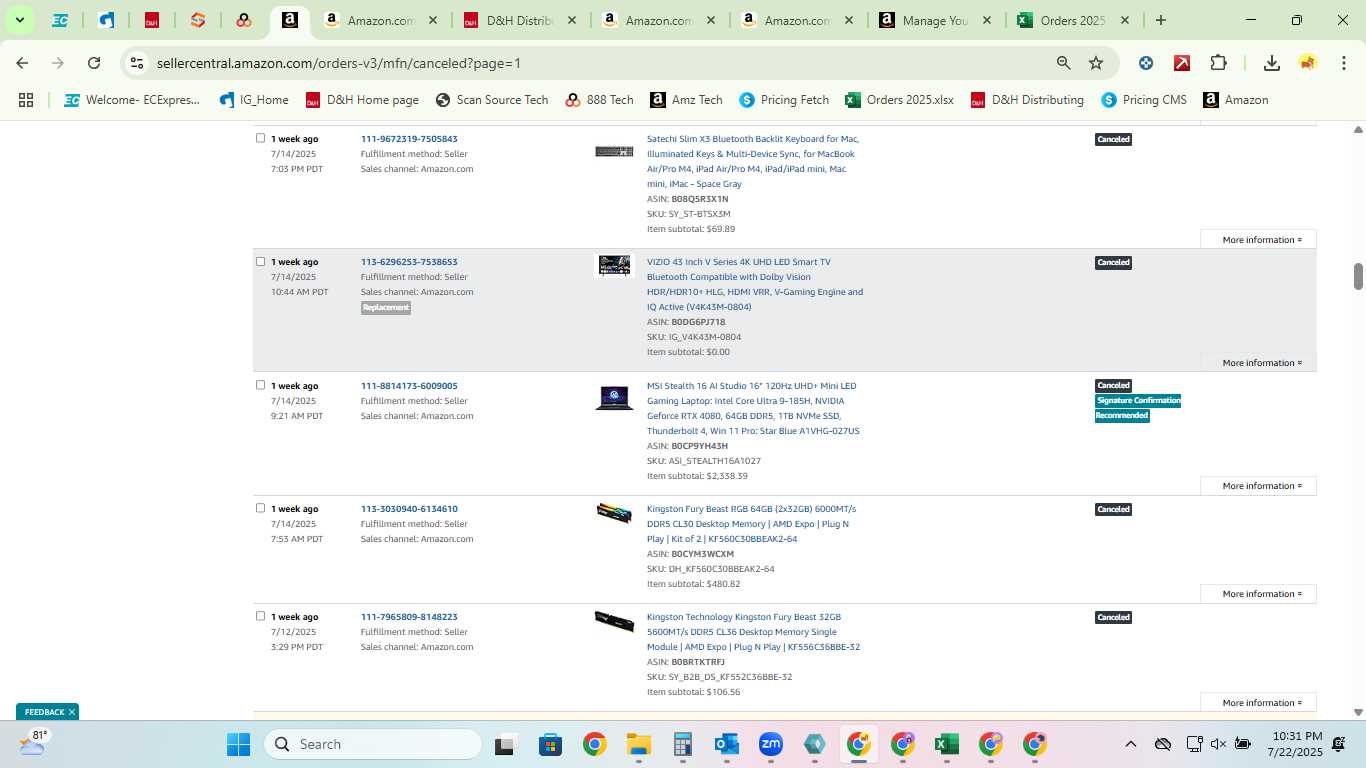Screen dimensions: 1366x768
Task: Open the D&H Distrib browser tab
Action: [x=520, y=20]
